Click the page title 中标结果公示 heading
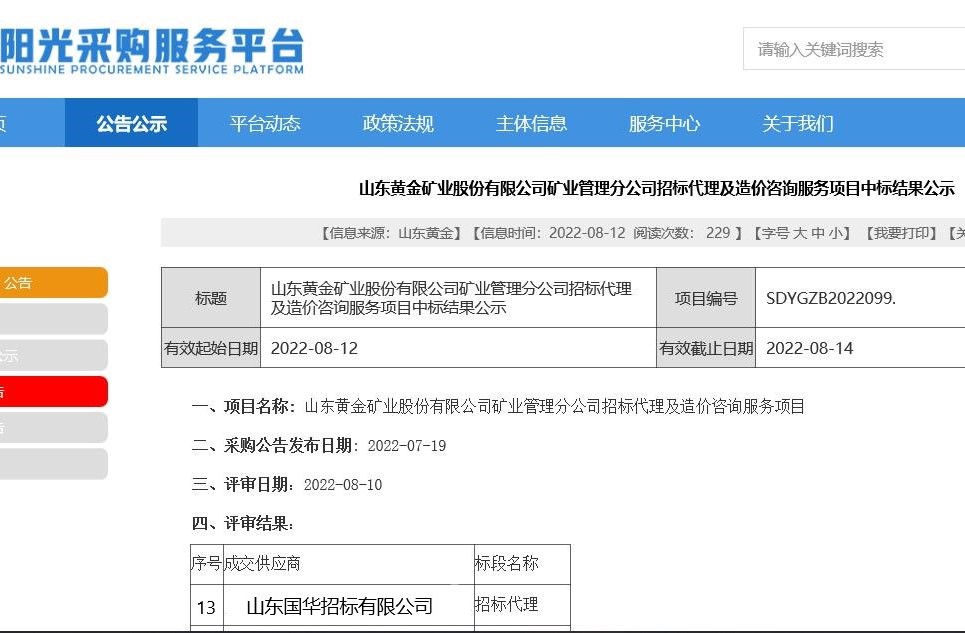965x633 pixels. tap(657, 188)
